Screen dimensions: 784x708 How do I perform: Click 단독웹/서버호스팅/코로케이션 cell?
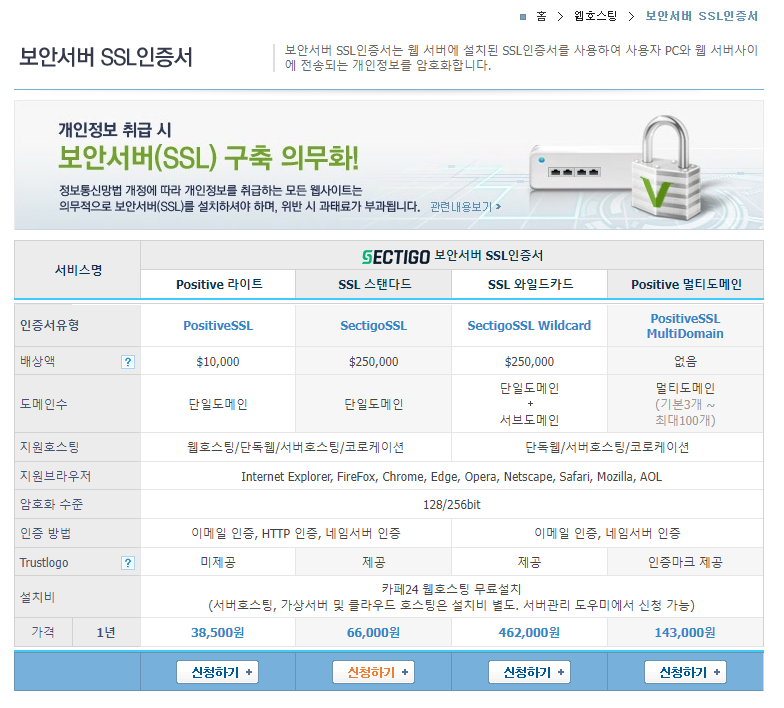607,447
